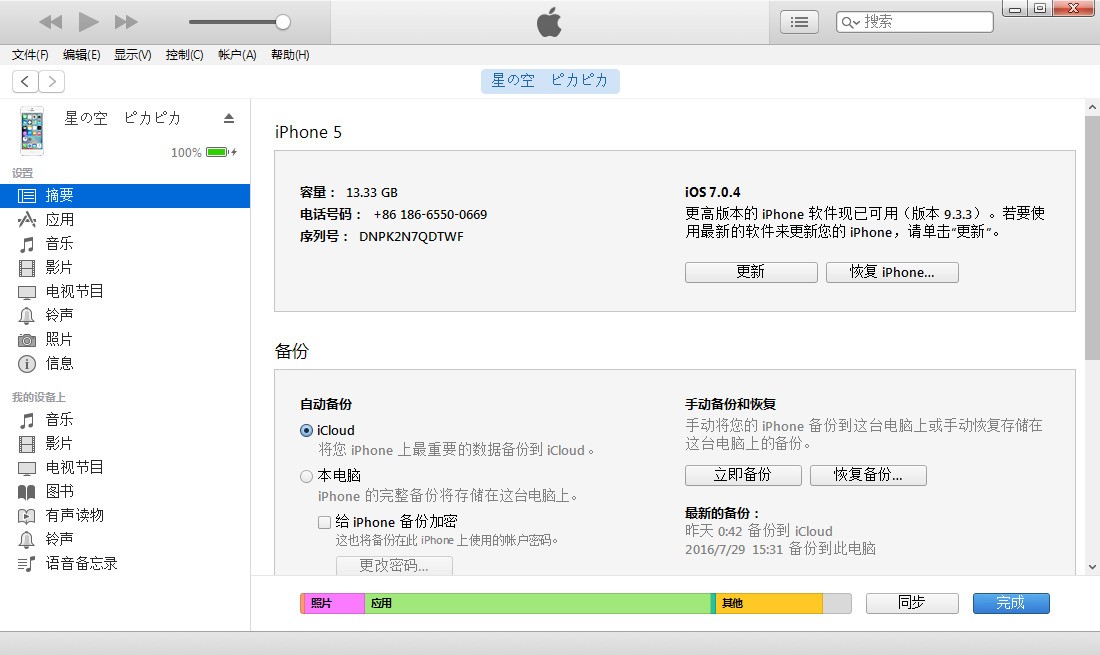This screenshot has width=1100, height=655.
Task: Click the 恢复备份... button
Action: (868, 475)
